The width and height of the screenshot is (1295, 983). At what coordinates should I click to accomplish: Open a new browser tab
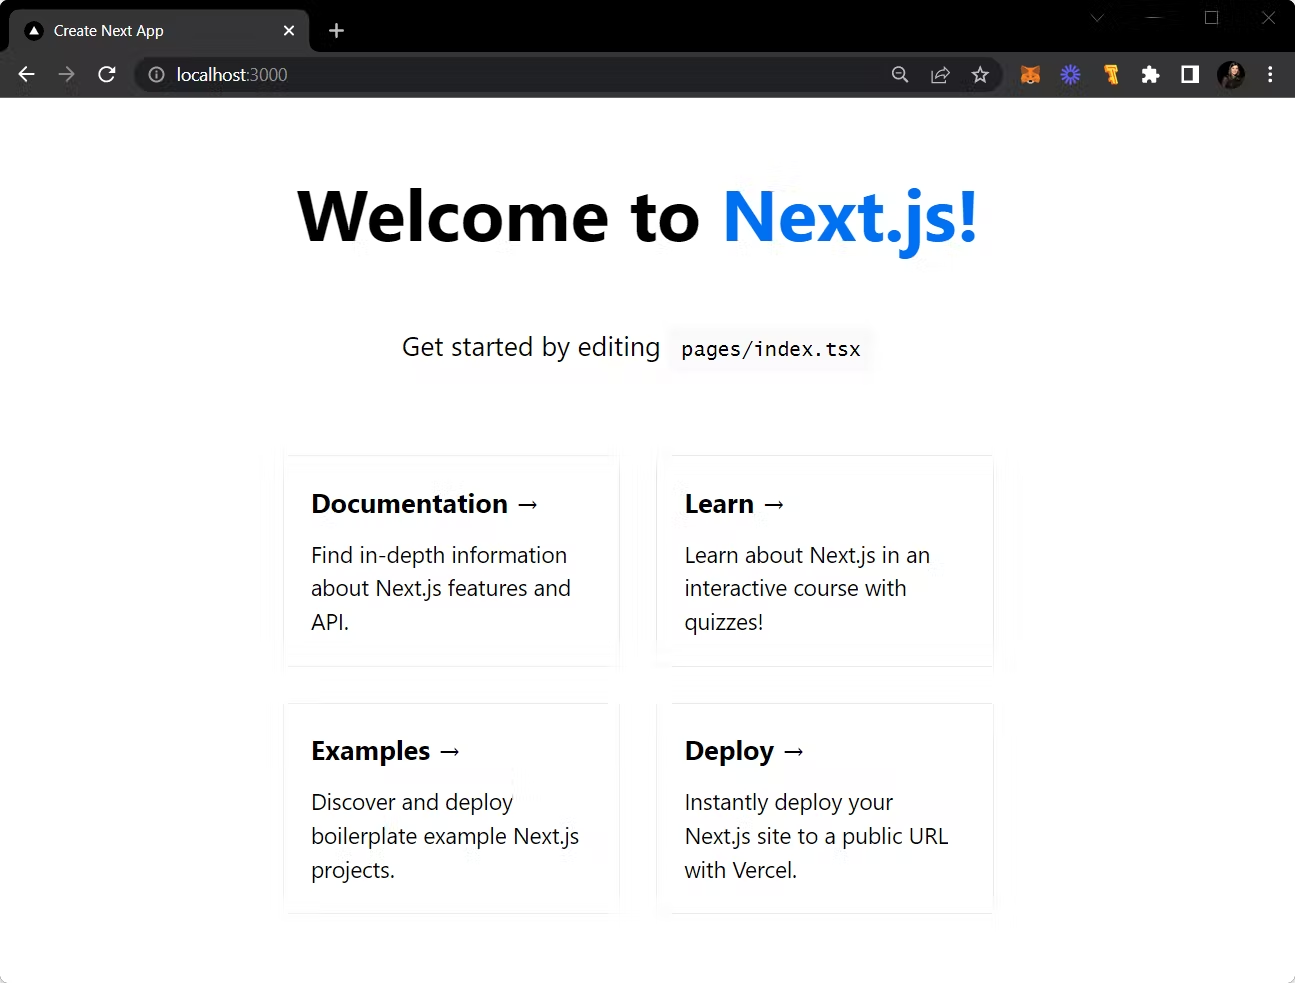(336, 31)
